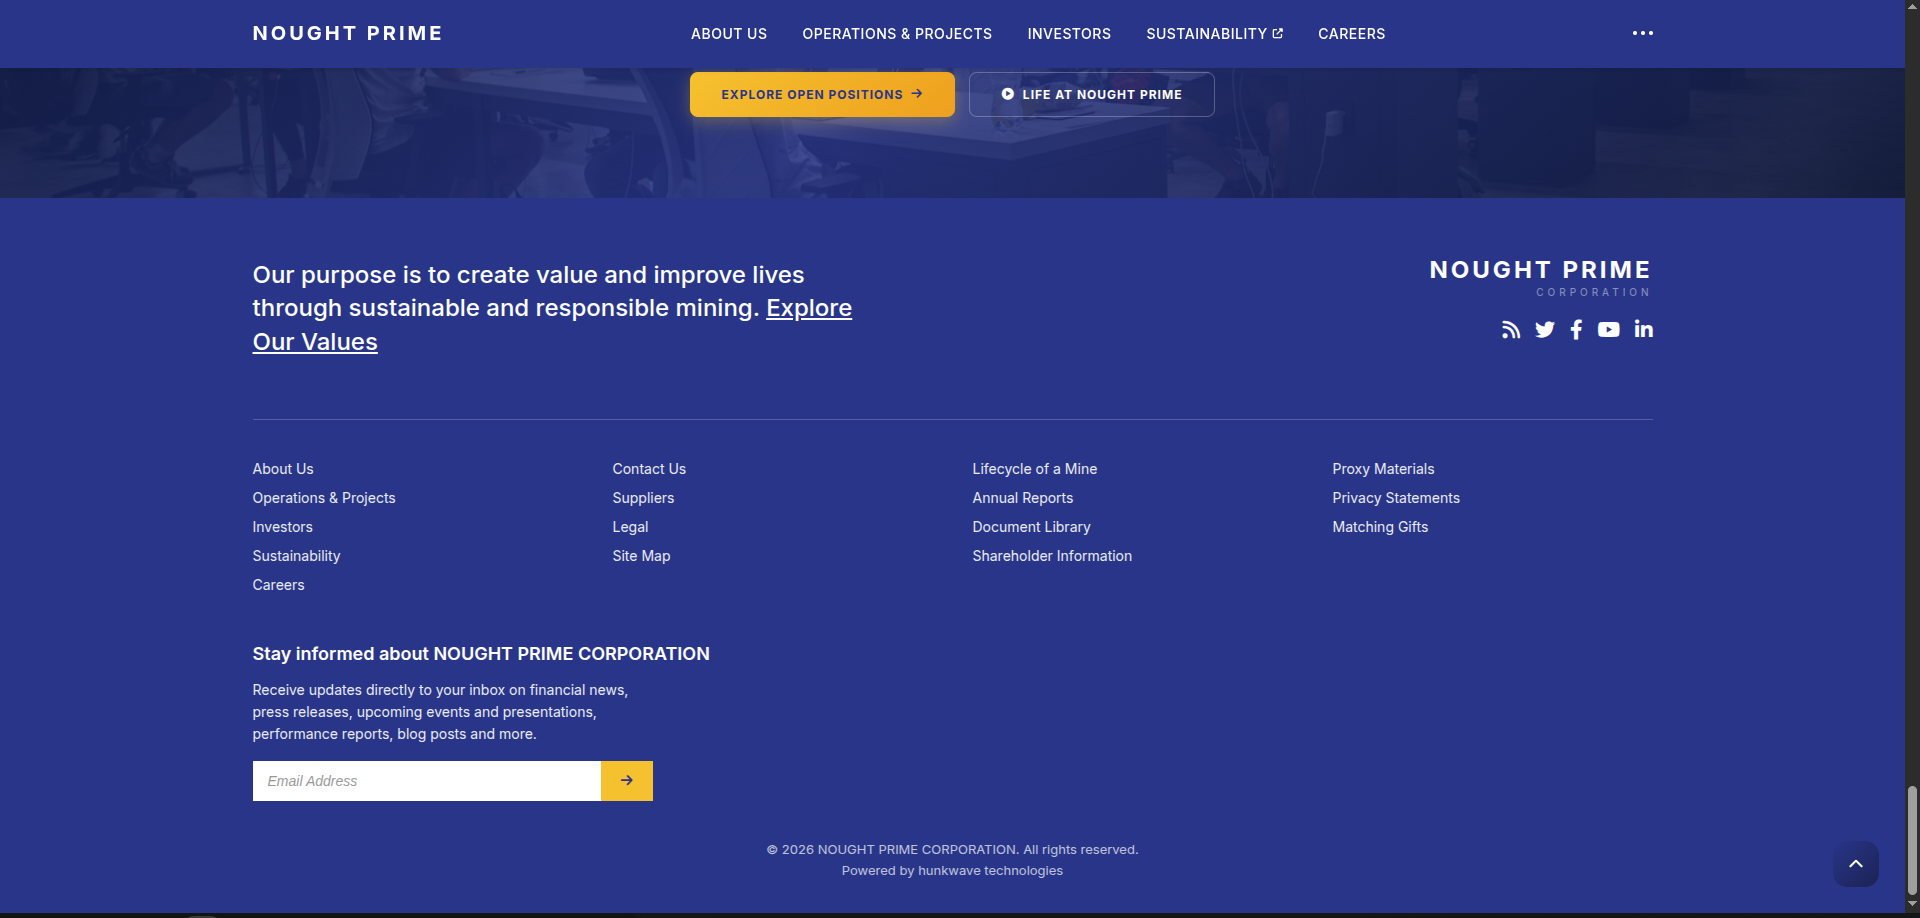1920x918 pixels.
Task: Open the three-dot more menu in header
Action: (1642, 34)
